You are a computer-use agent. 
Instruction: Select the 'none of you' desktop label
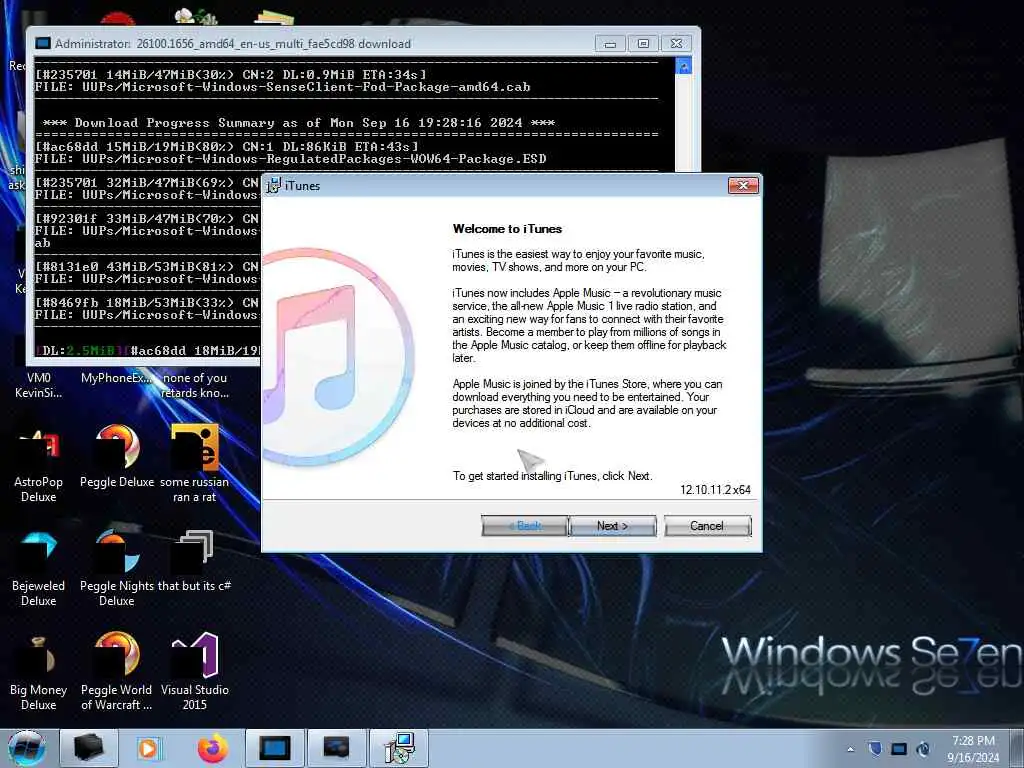coord(195,385)
